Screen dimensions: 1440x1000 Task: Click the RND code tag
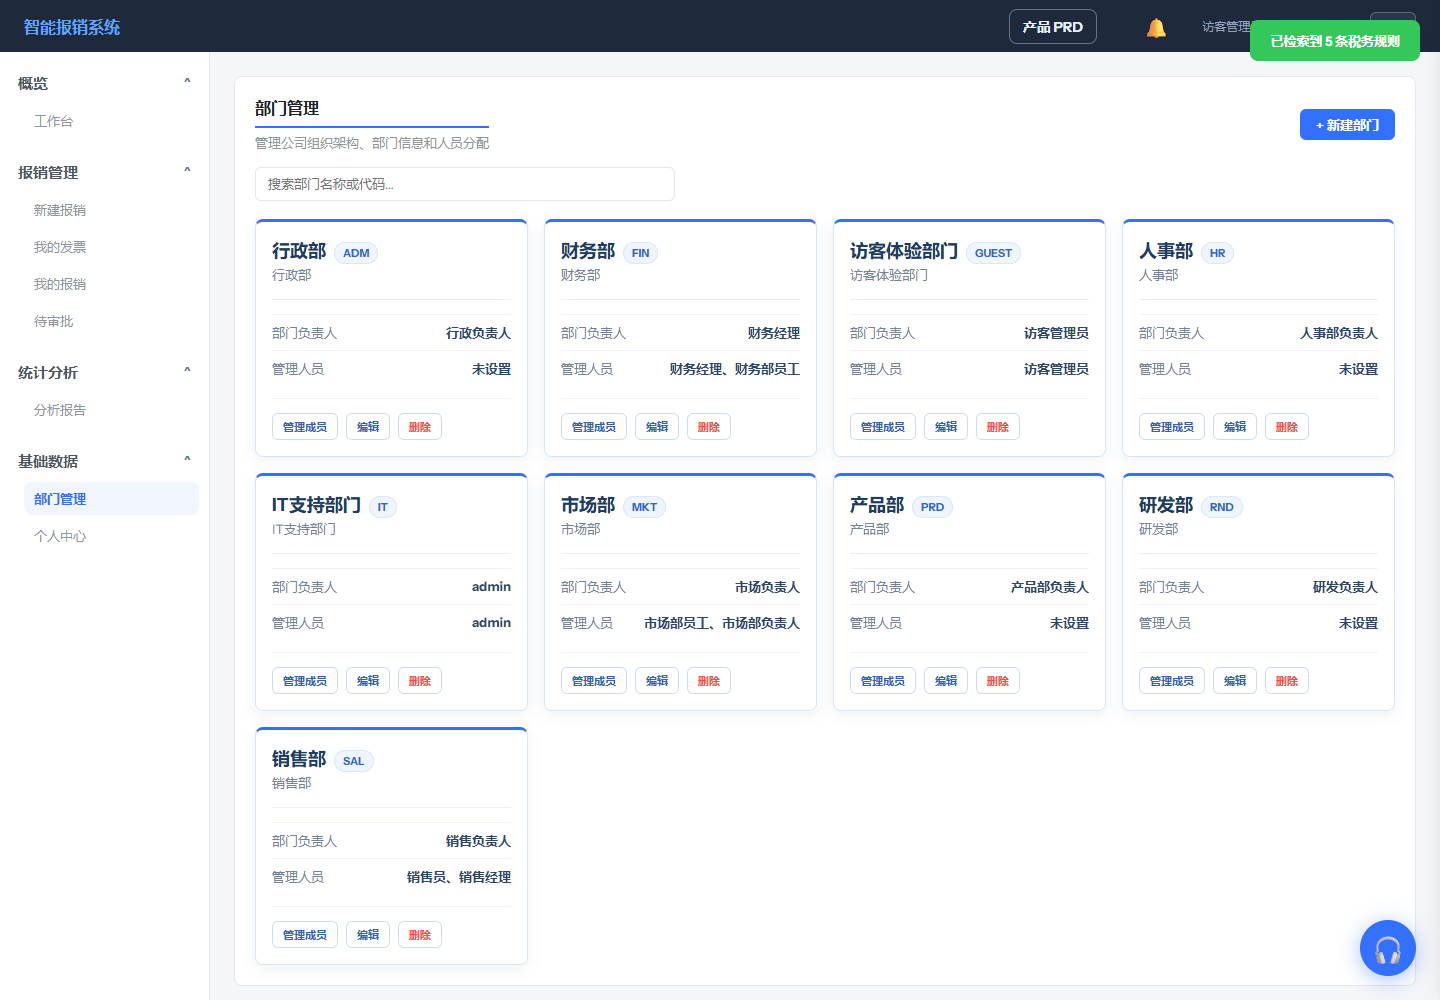pyautogui.click(x=1221, y=507)
